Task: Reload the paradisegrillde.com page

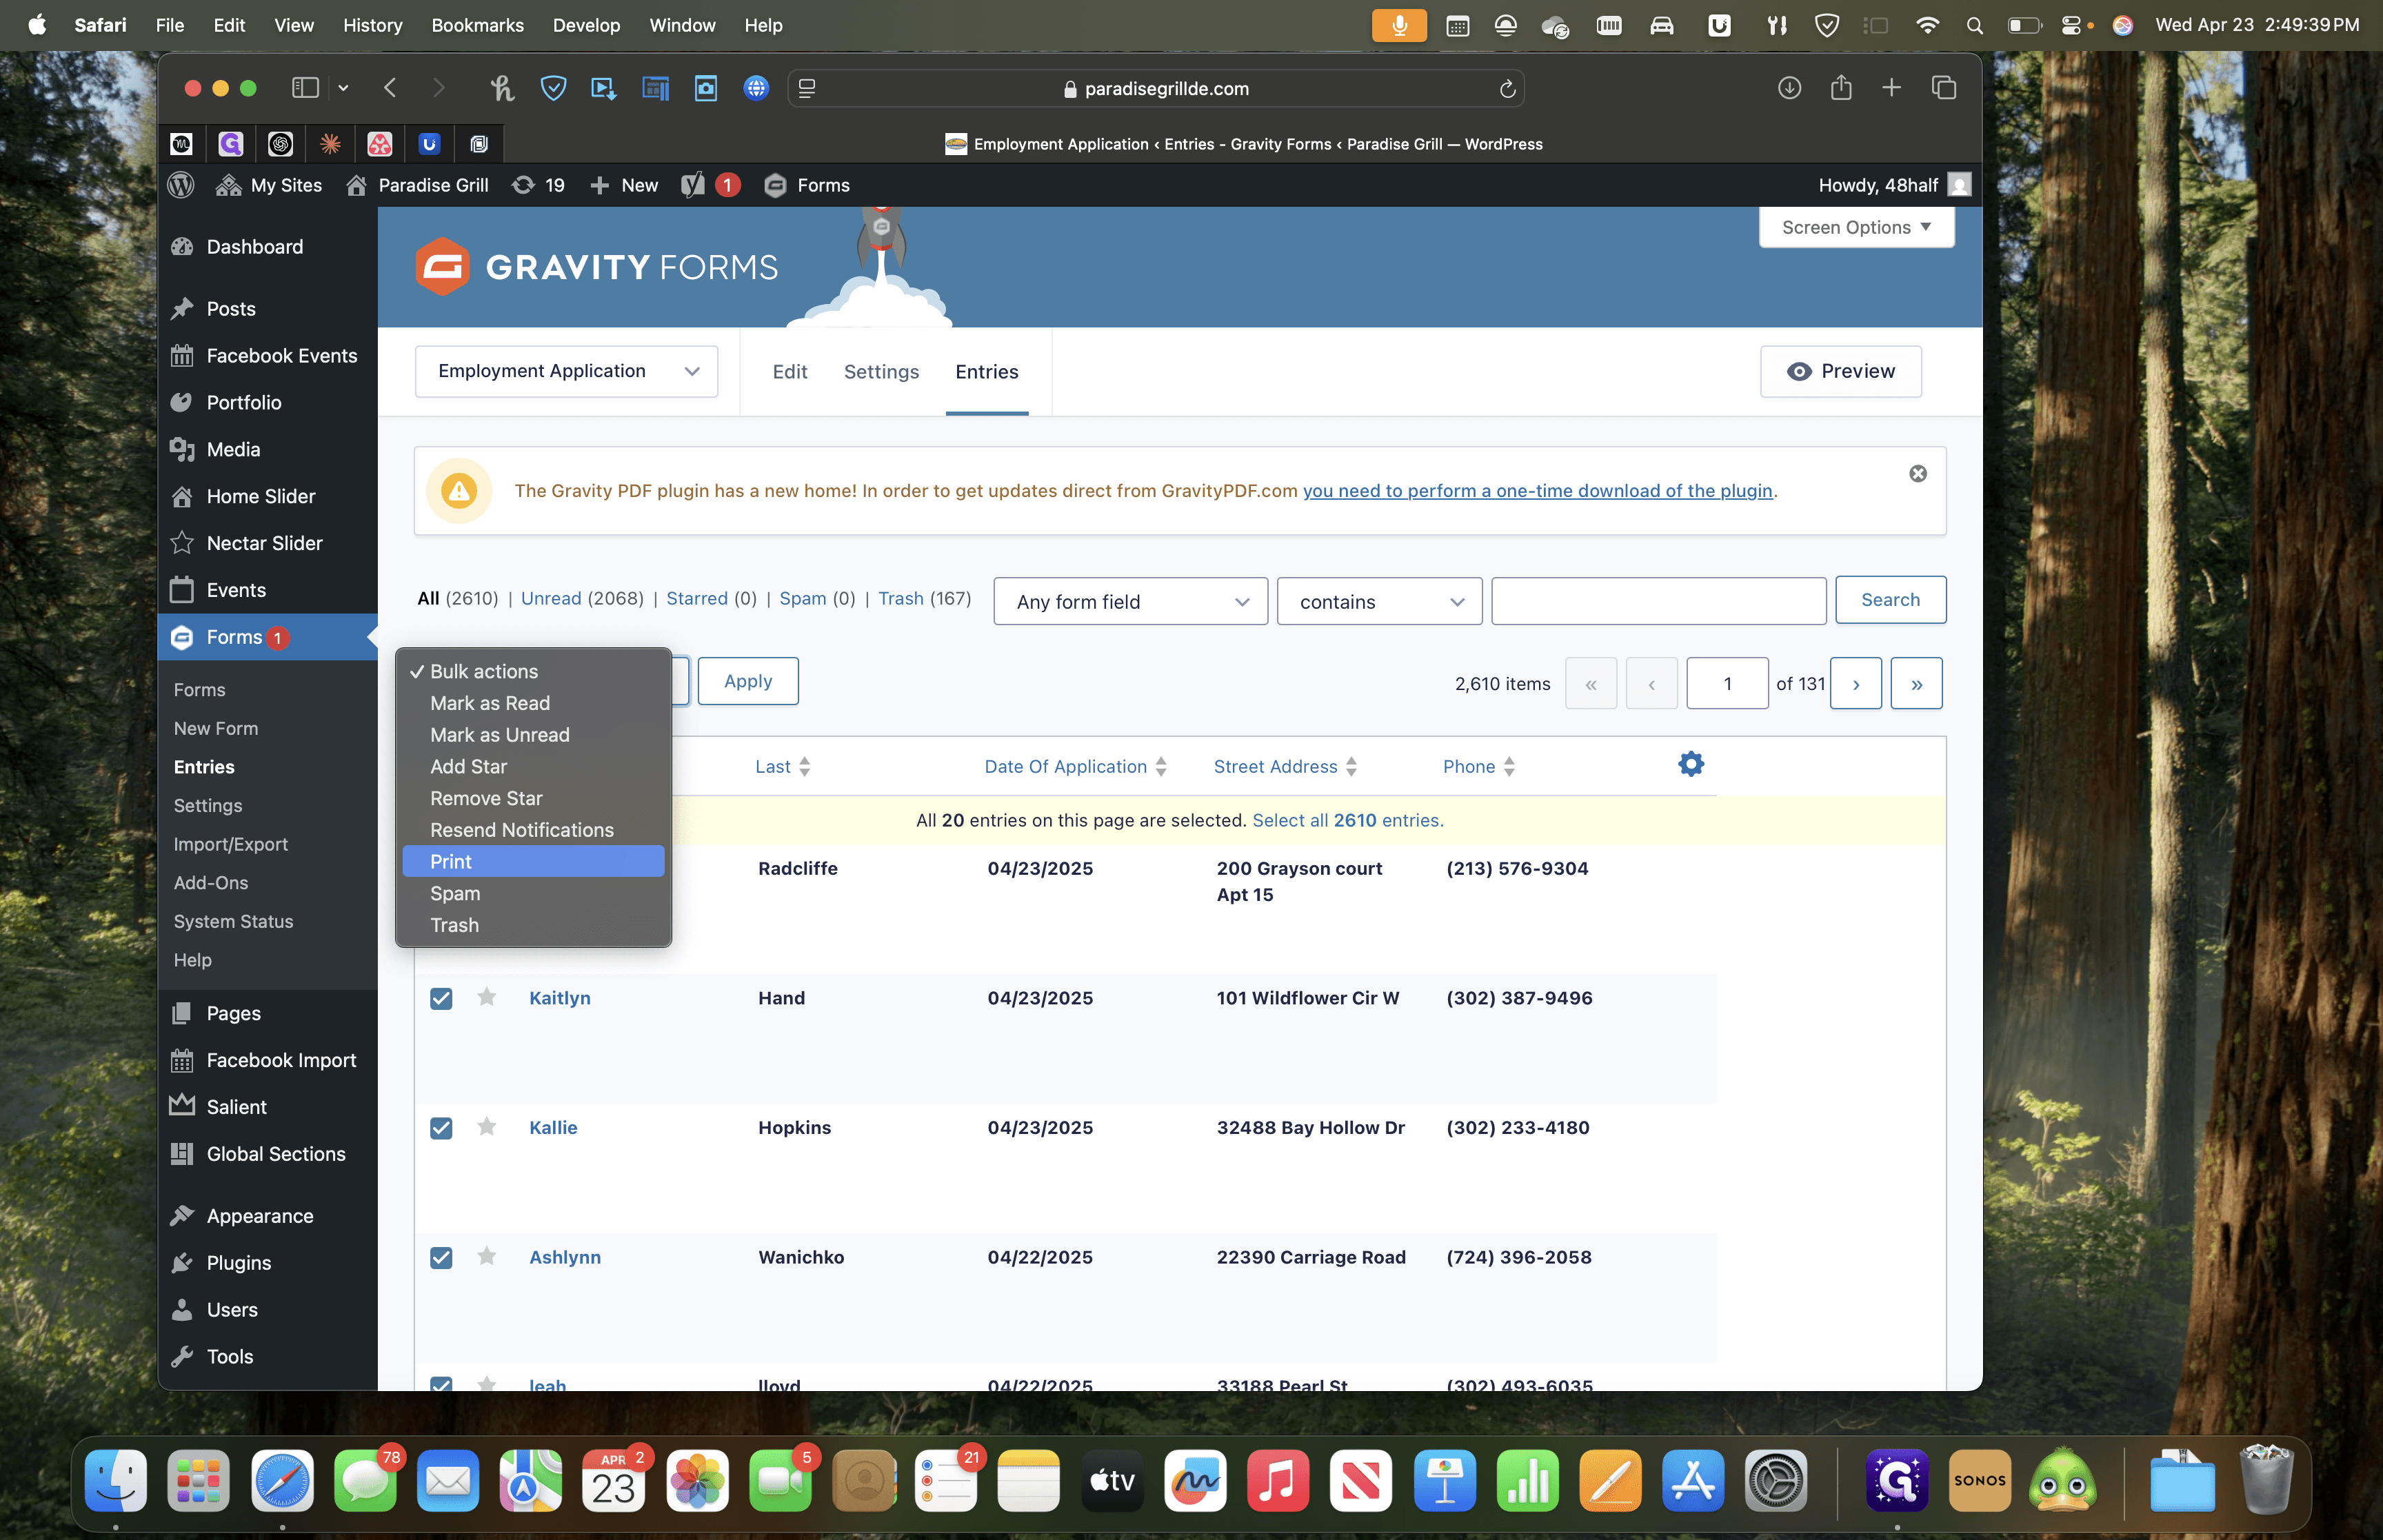Action: click(1507, 89)
